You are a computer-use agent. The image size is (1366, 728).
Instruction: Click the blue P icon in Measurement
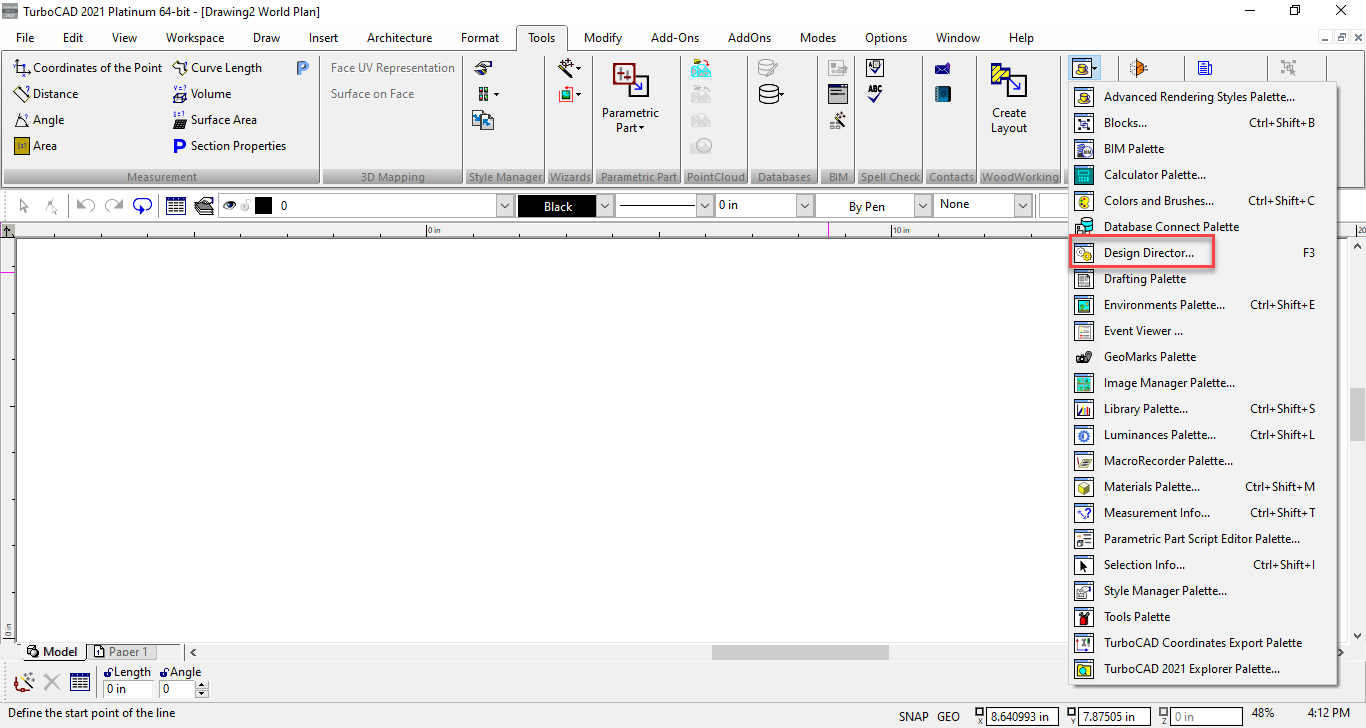(303, 68)
